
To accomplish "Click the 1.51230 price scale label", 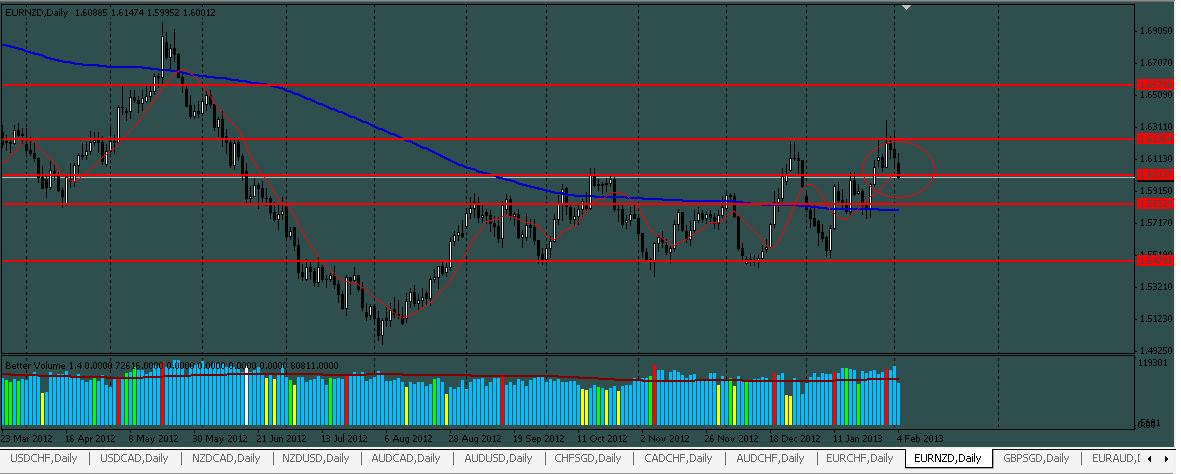I will coord(1156,319).
